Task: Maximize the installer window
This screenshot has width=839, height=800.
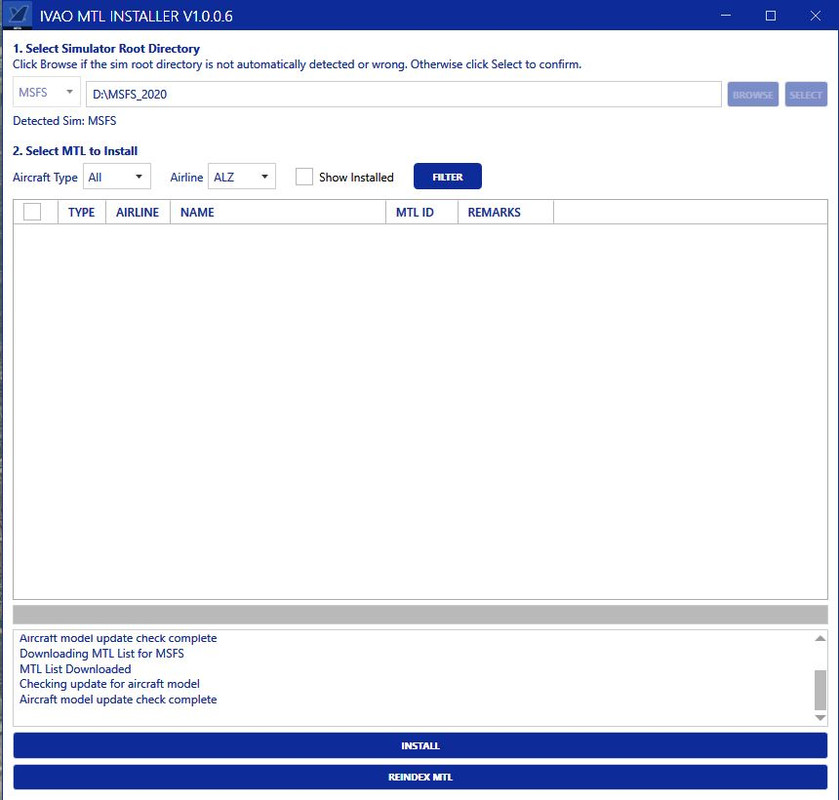Action: (771, 16)
